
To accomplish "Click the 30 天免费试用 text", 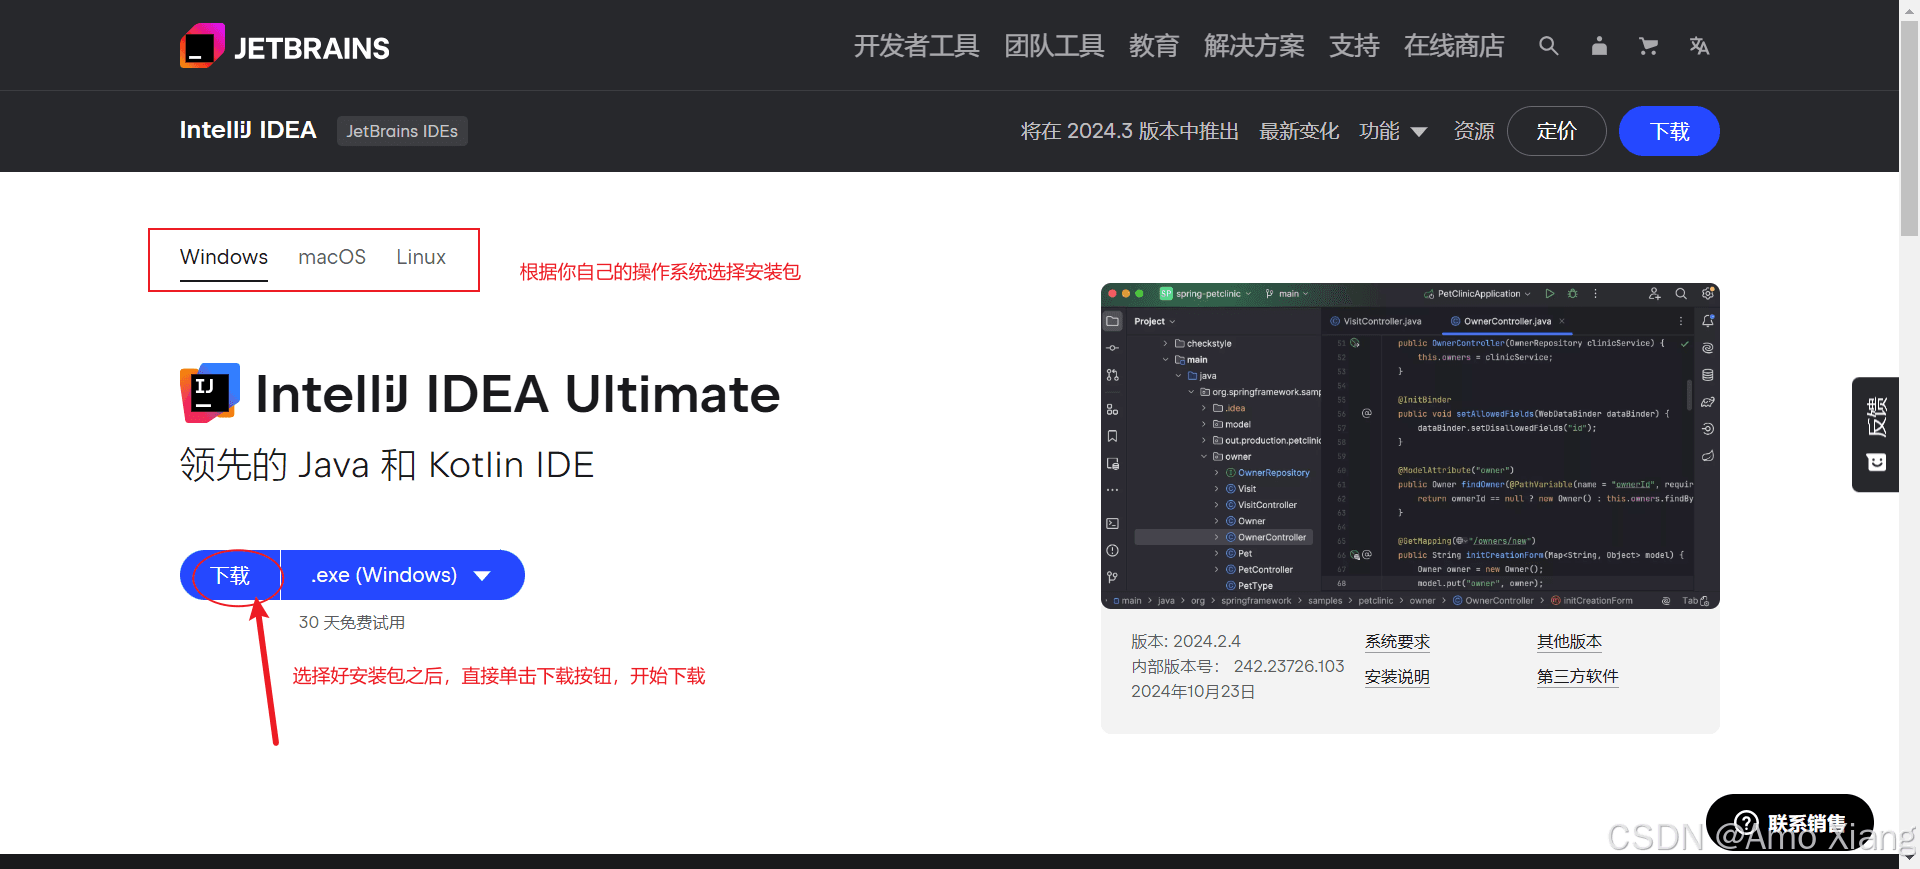I will click(352, 623).
